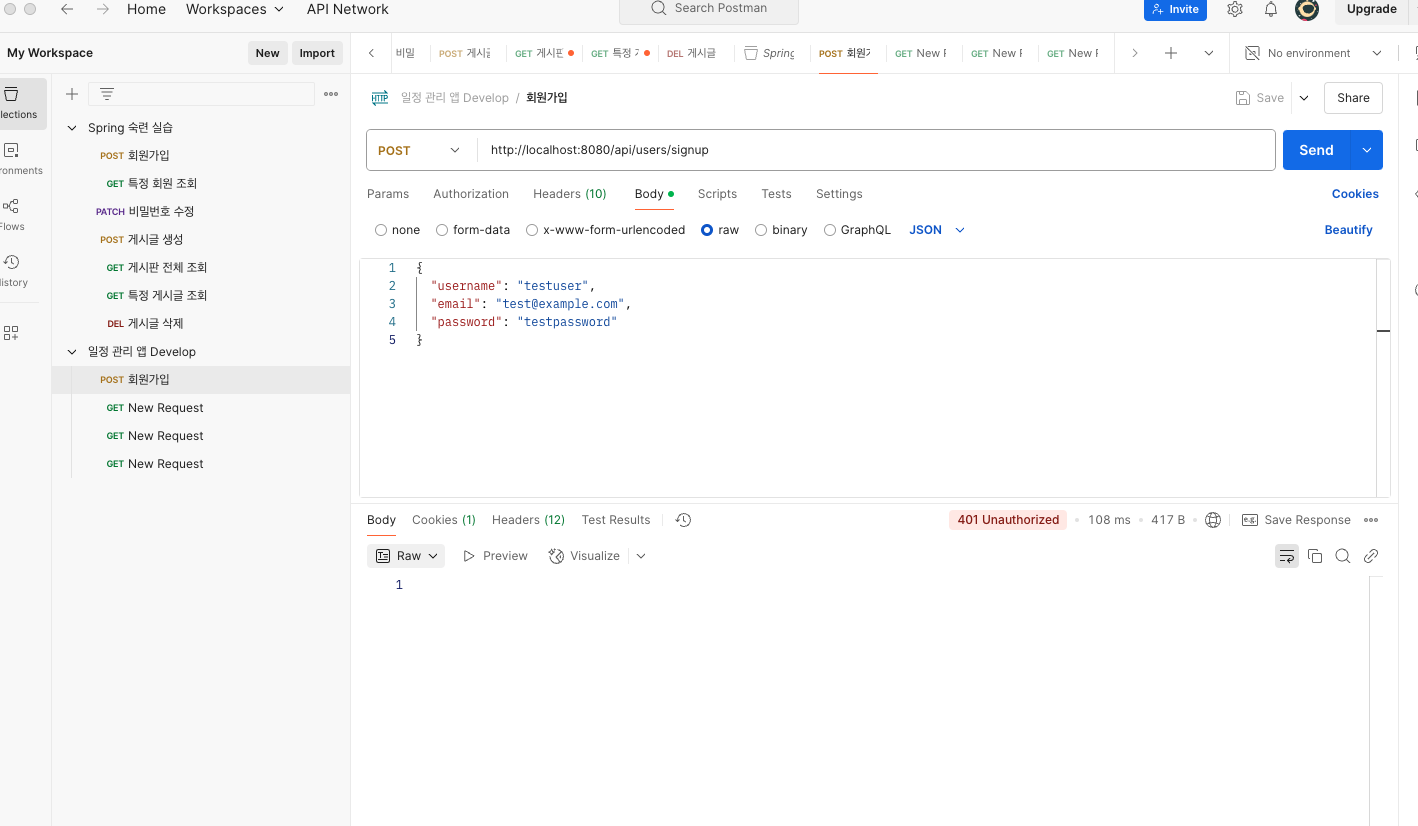Click the configure sidebar grid-plus icon

point(12,333)
